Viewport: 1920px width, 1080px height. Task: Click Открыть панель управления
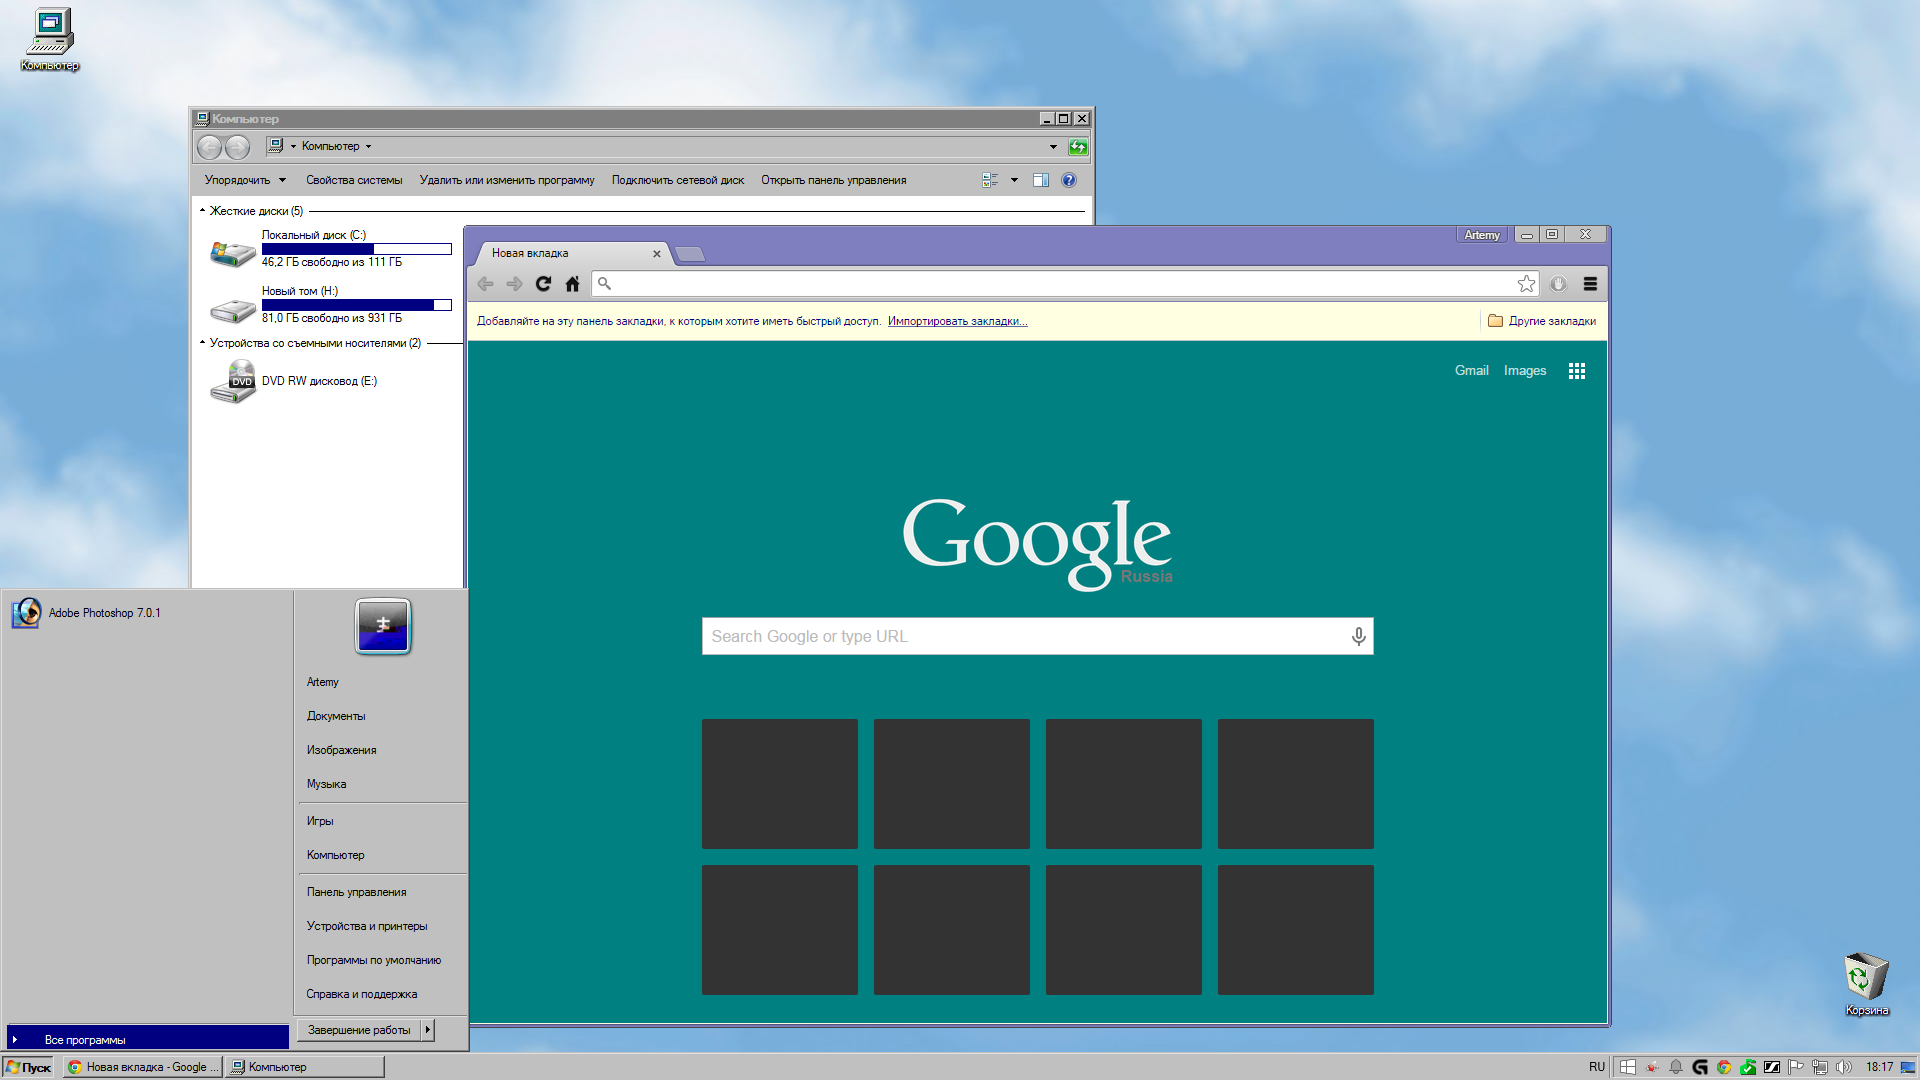(x=834, y=180)
